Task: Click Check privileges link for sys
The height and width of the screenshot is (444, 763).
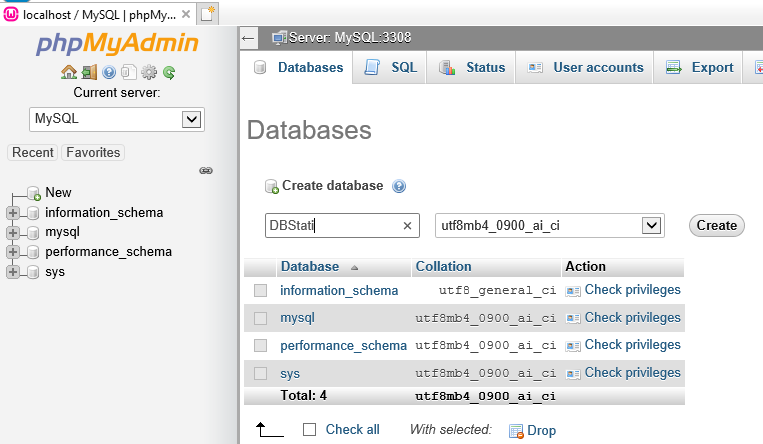Action: (x=631, y=373)
